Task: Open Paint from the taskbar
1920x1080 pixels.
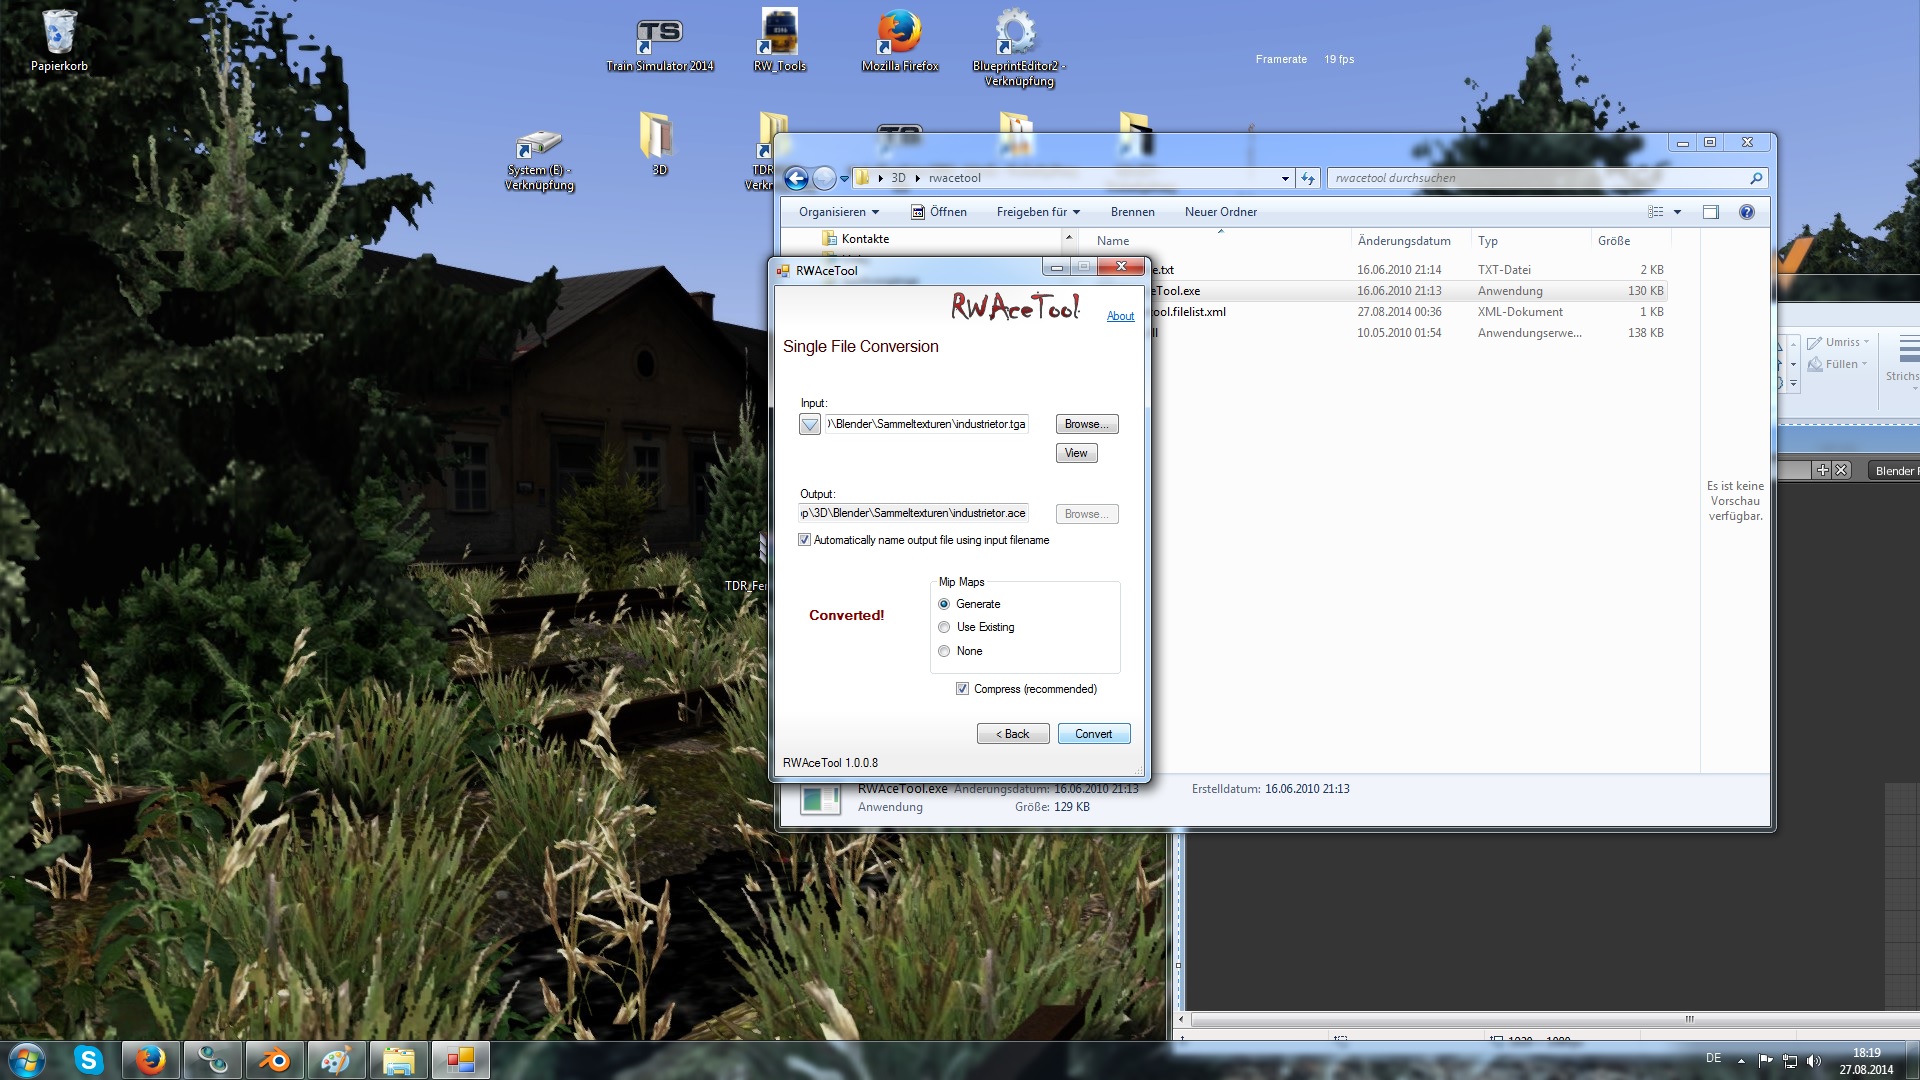Action: [336, 1060]
